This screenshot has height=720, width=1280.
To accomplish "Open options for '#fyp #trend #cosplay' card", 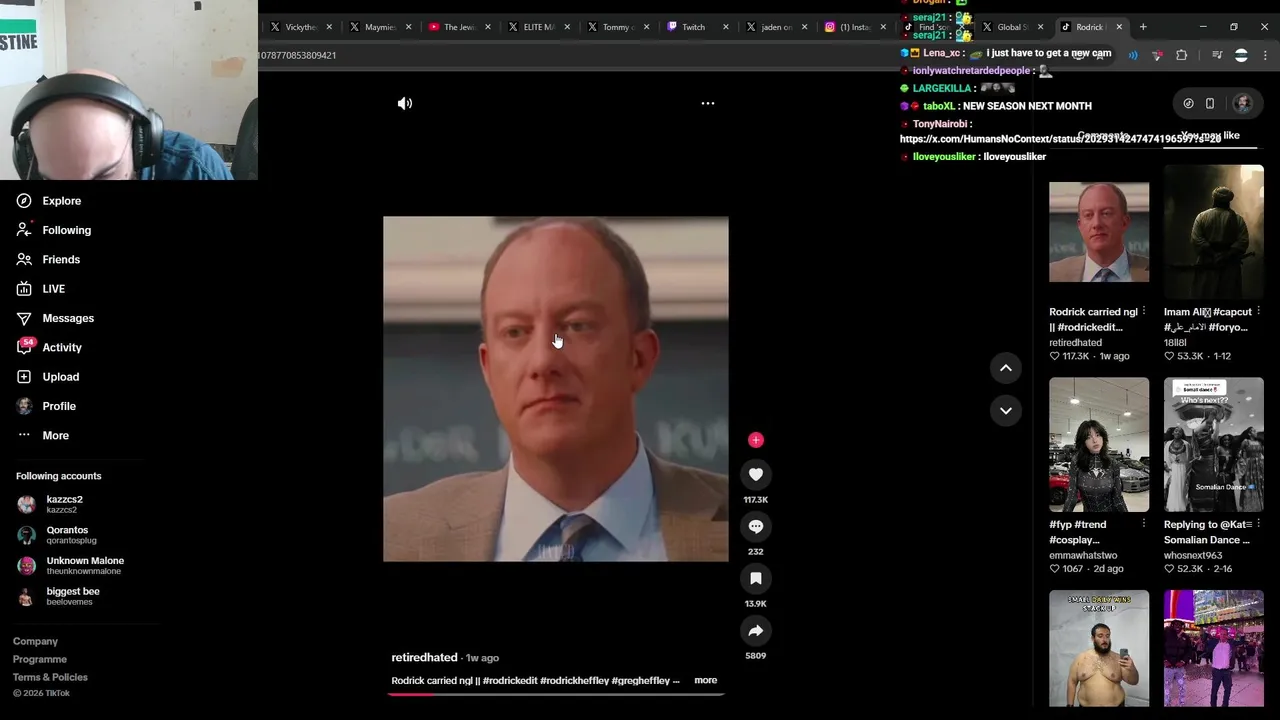I will [x=1144, y=523].
